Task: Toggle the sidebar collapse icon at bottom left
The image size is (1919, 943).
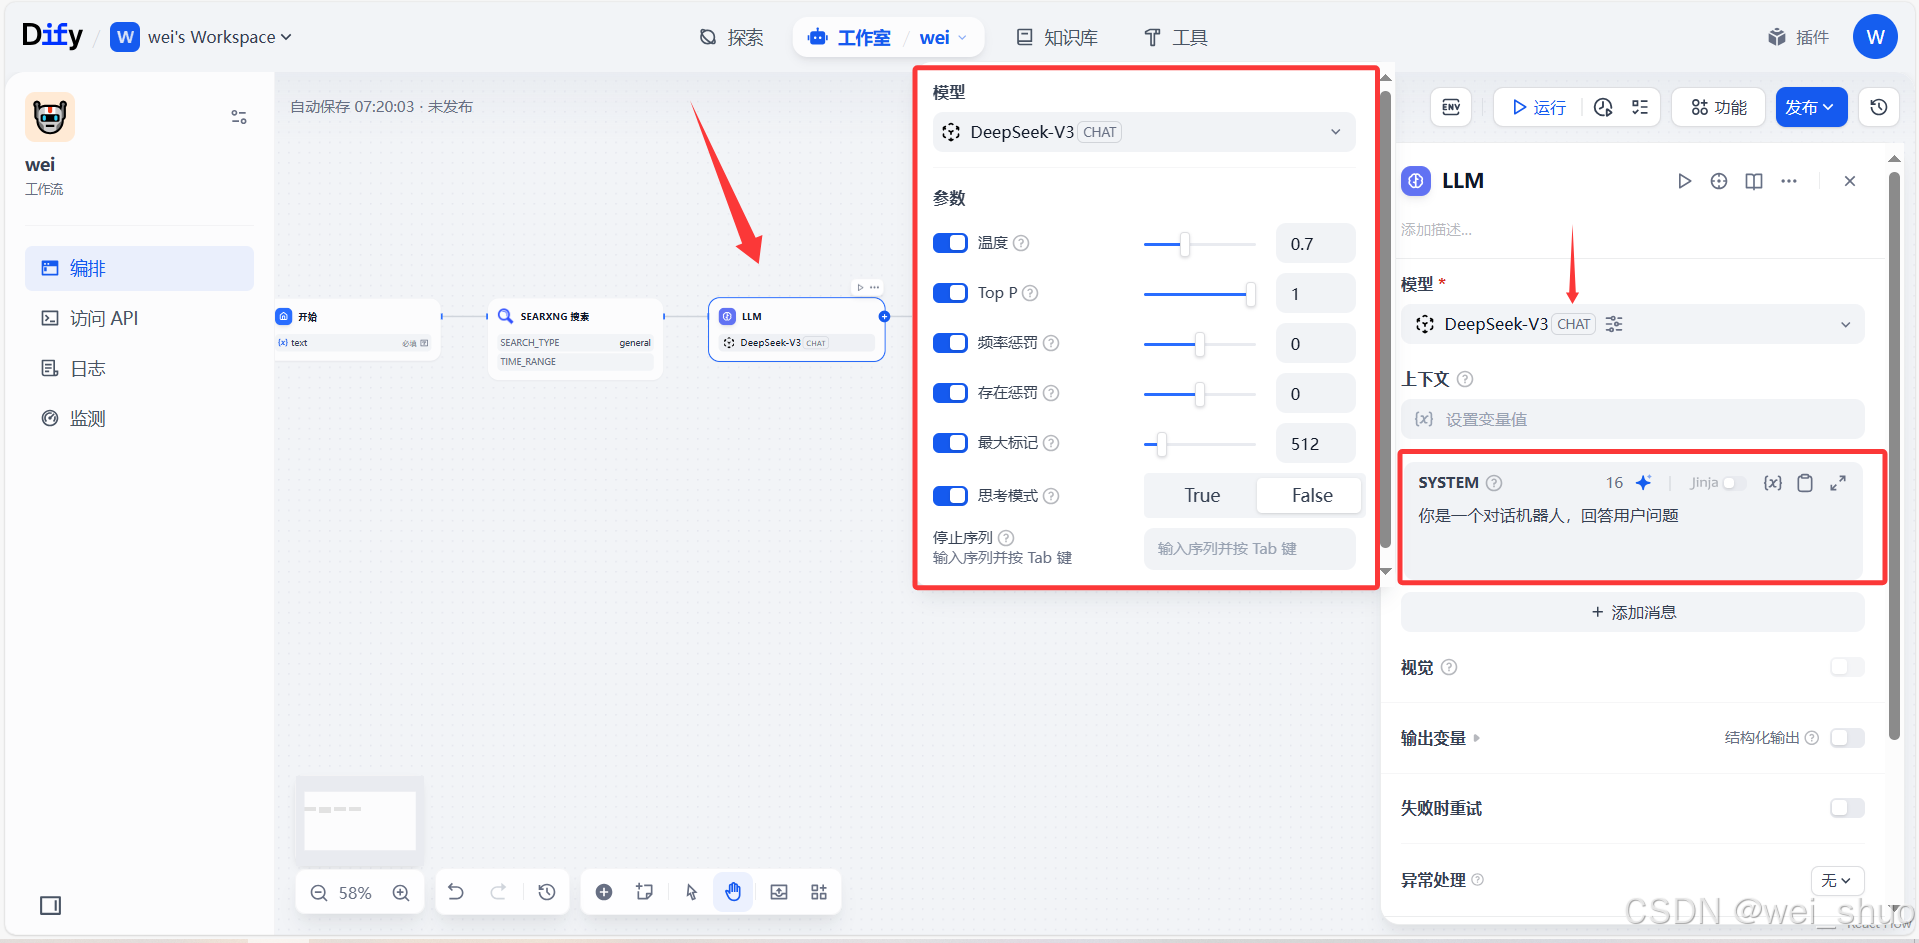Action: (50, 905)
